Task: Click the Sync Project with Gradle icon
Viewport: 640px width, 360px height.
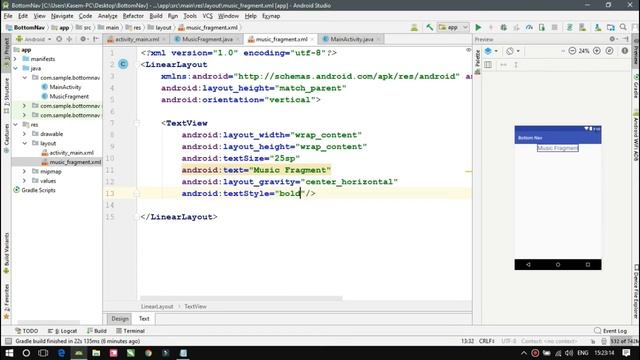Action: 569,27
